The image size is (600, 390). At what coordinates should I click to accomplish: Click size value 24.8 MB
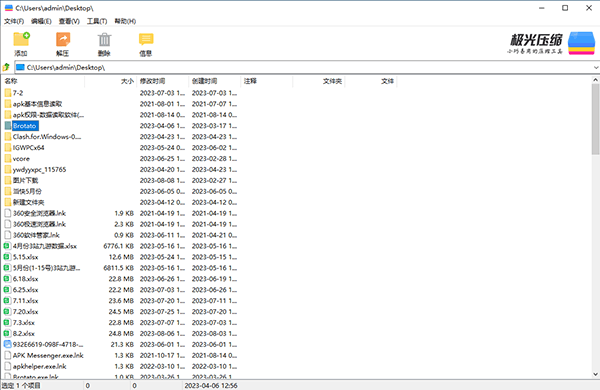[x=121, y=333]
